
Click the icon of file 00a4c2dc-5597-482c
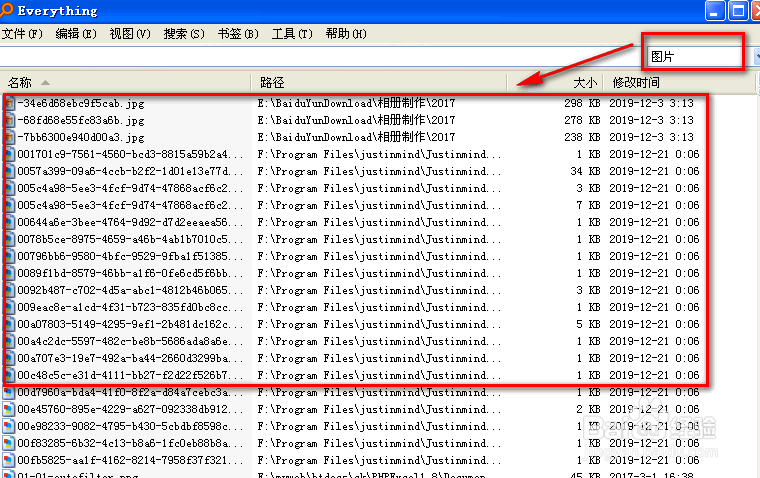pos(9,341)
